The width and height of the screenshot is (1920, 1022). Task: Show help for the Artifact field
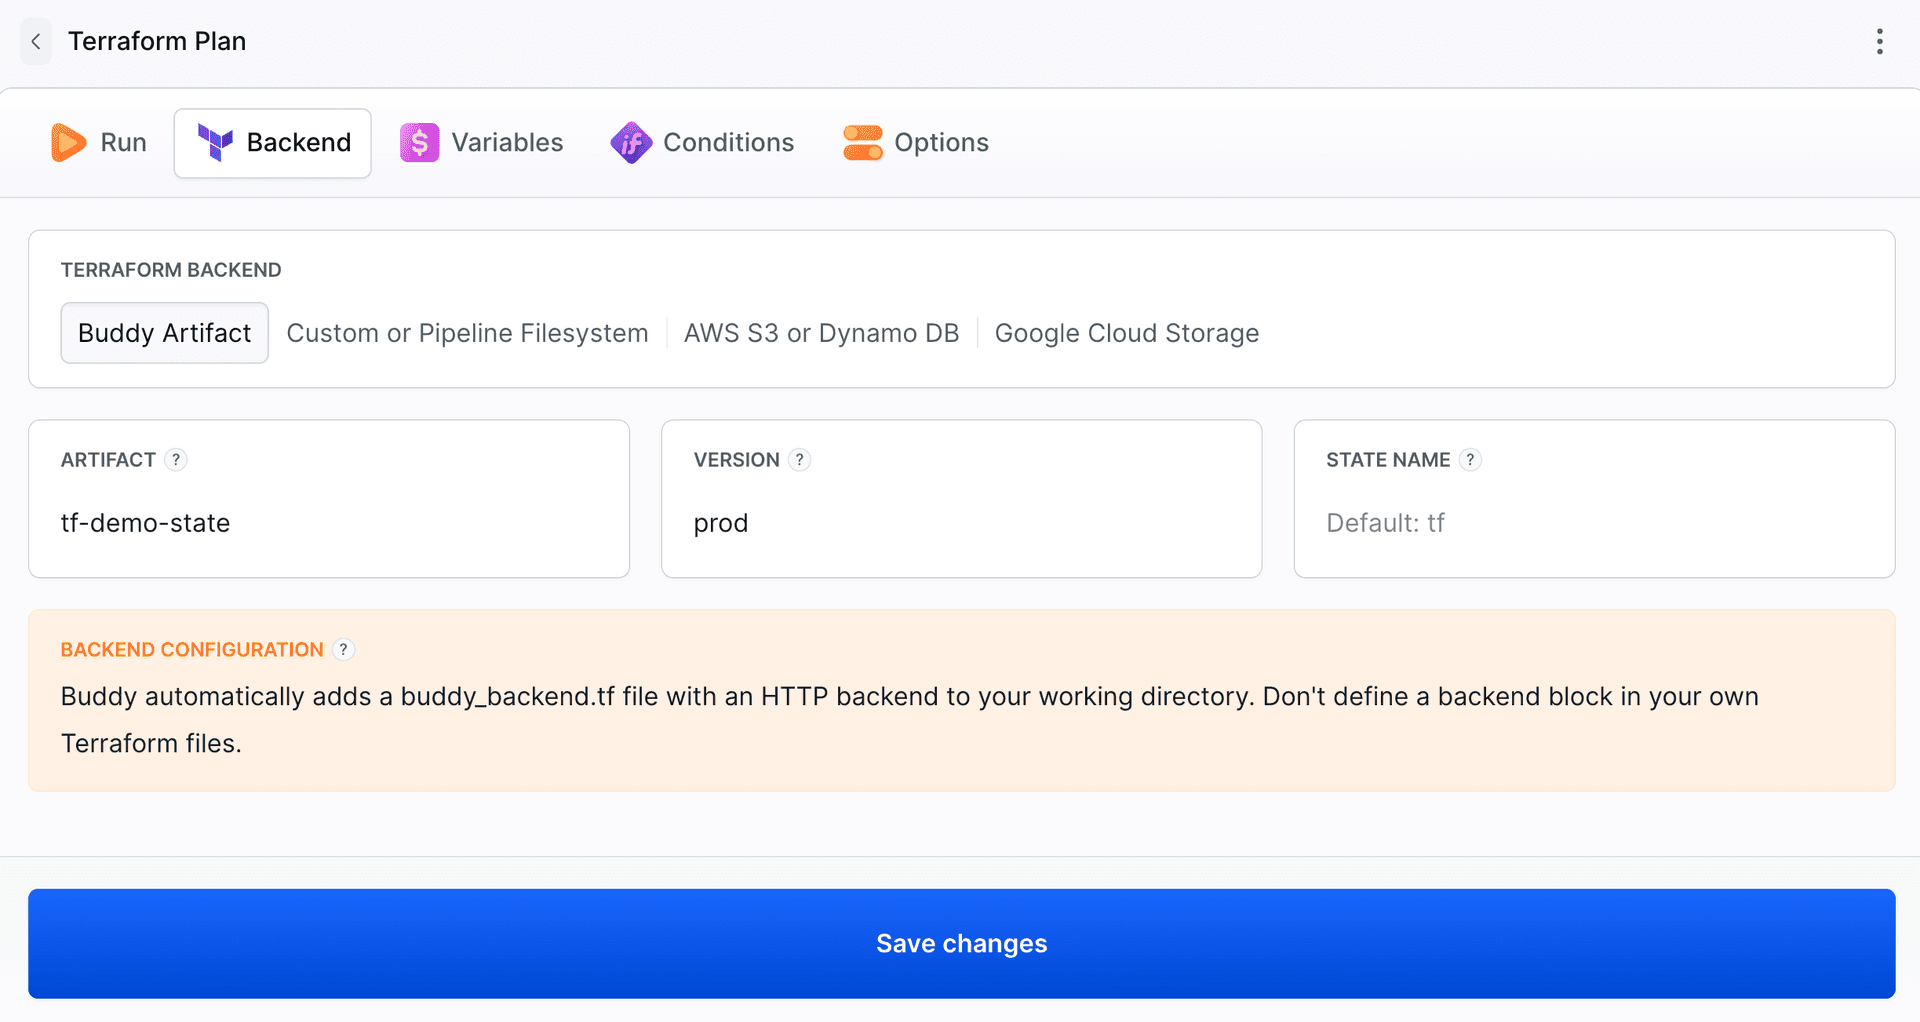pyautogui.click(x=176, y=460)
